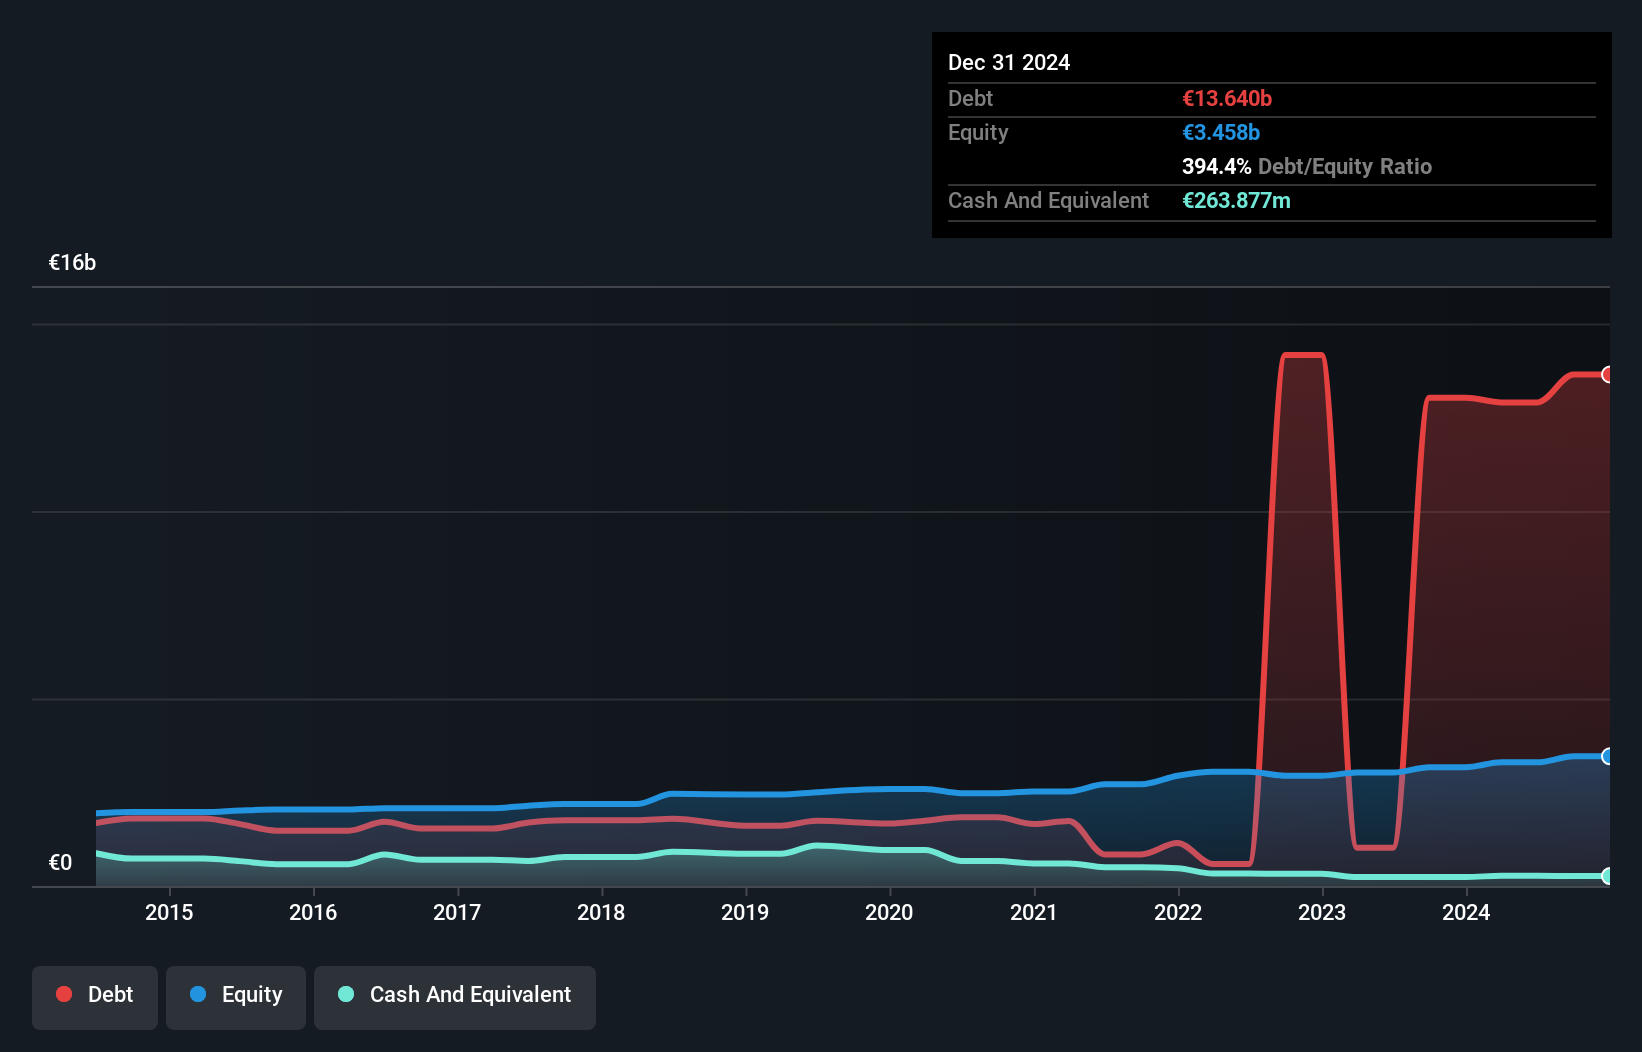The width and height of the screenshot is (1642, 1052).
Task: Click the €3.458b equity value
Action: click(x=1221, y=132)
